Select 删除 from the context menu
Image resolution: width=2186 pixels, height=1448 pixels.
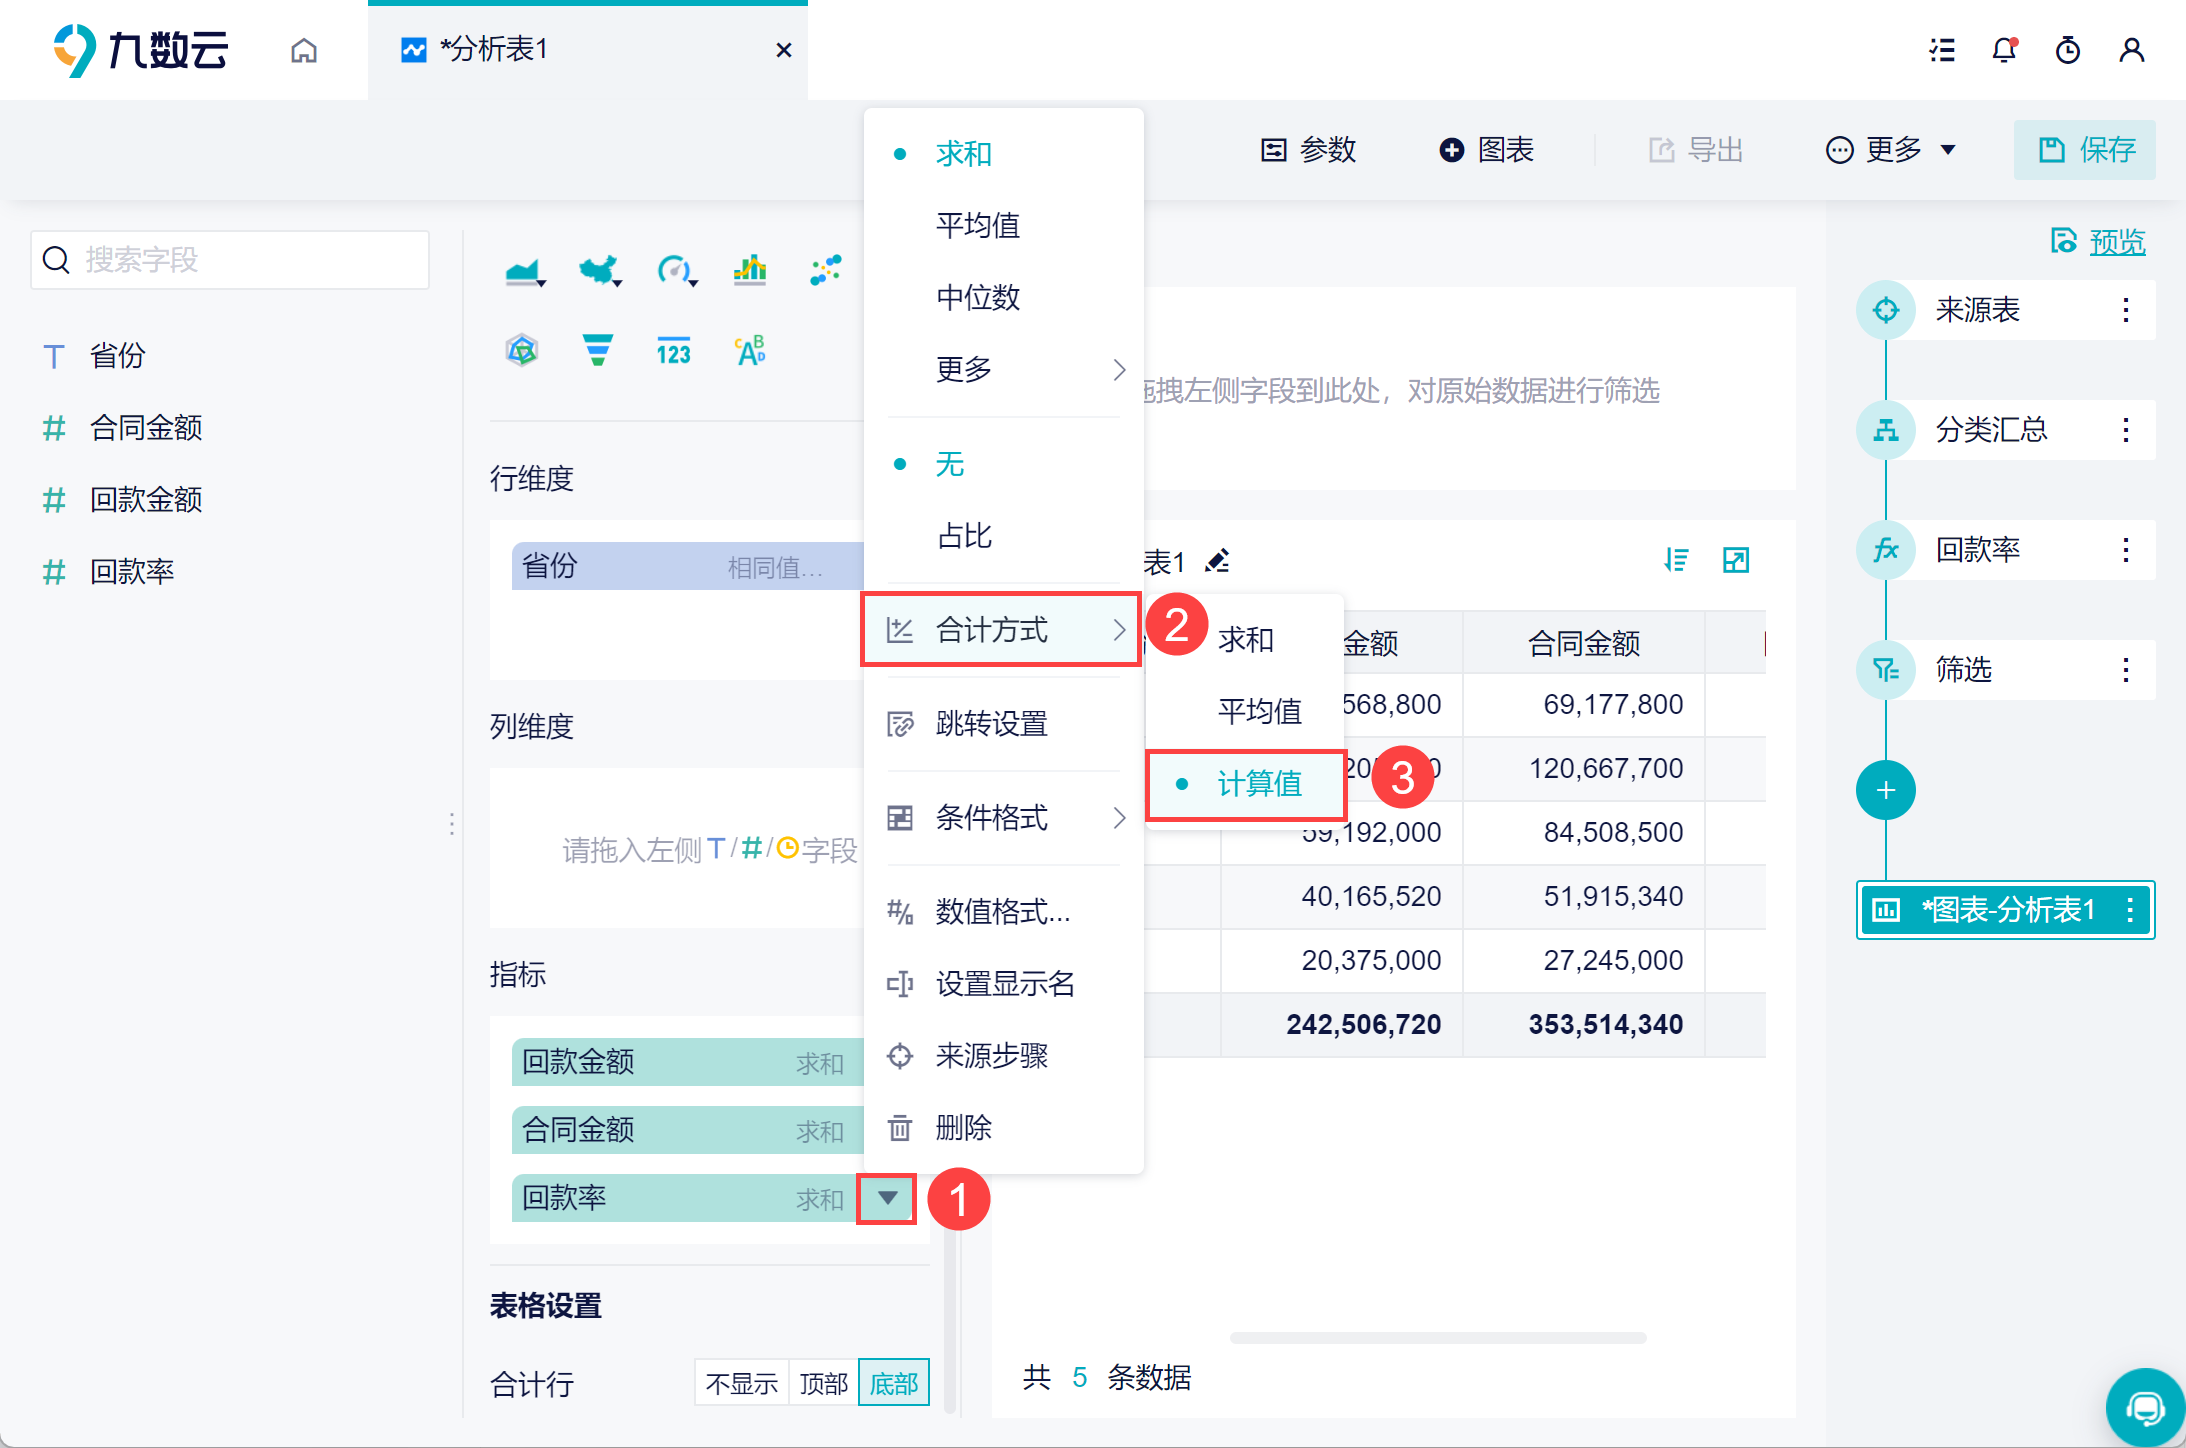pos(963,1127)
